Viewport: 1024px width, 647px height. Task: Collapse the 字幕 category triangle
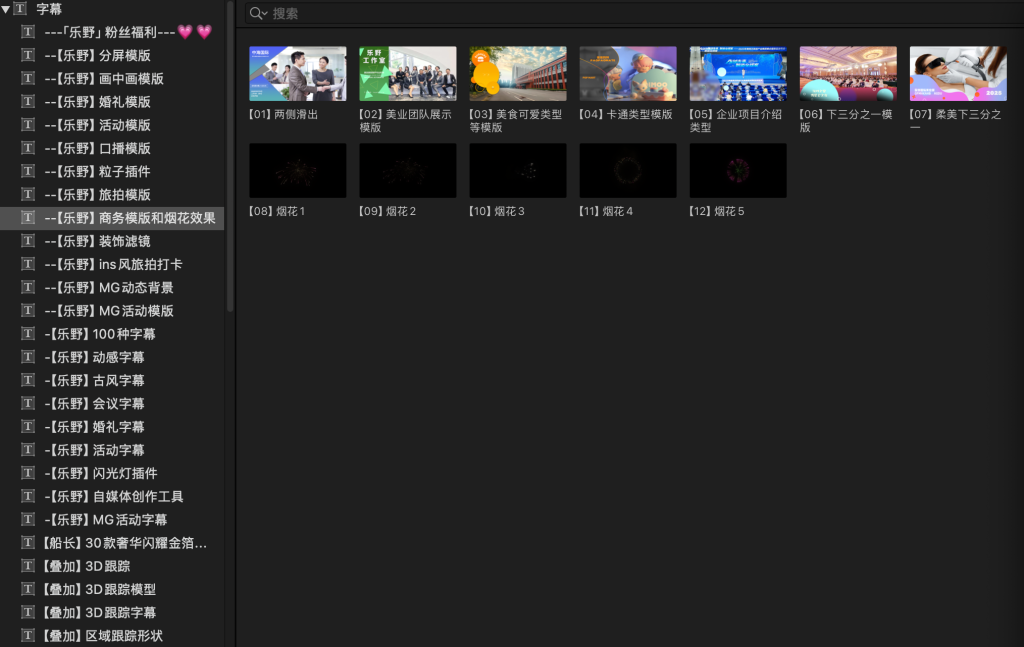tap(6, 9)
